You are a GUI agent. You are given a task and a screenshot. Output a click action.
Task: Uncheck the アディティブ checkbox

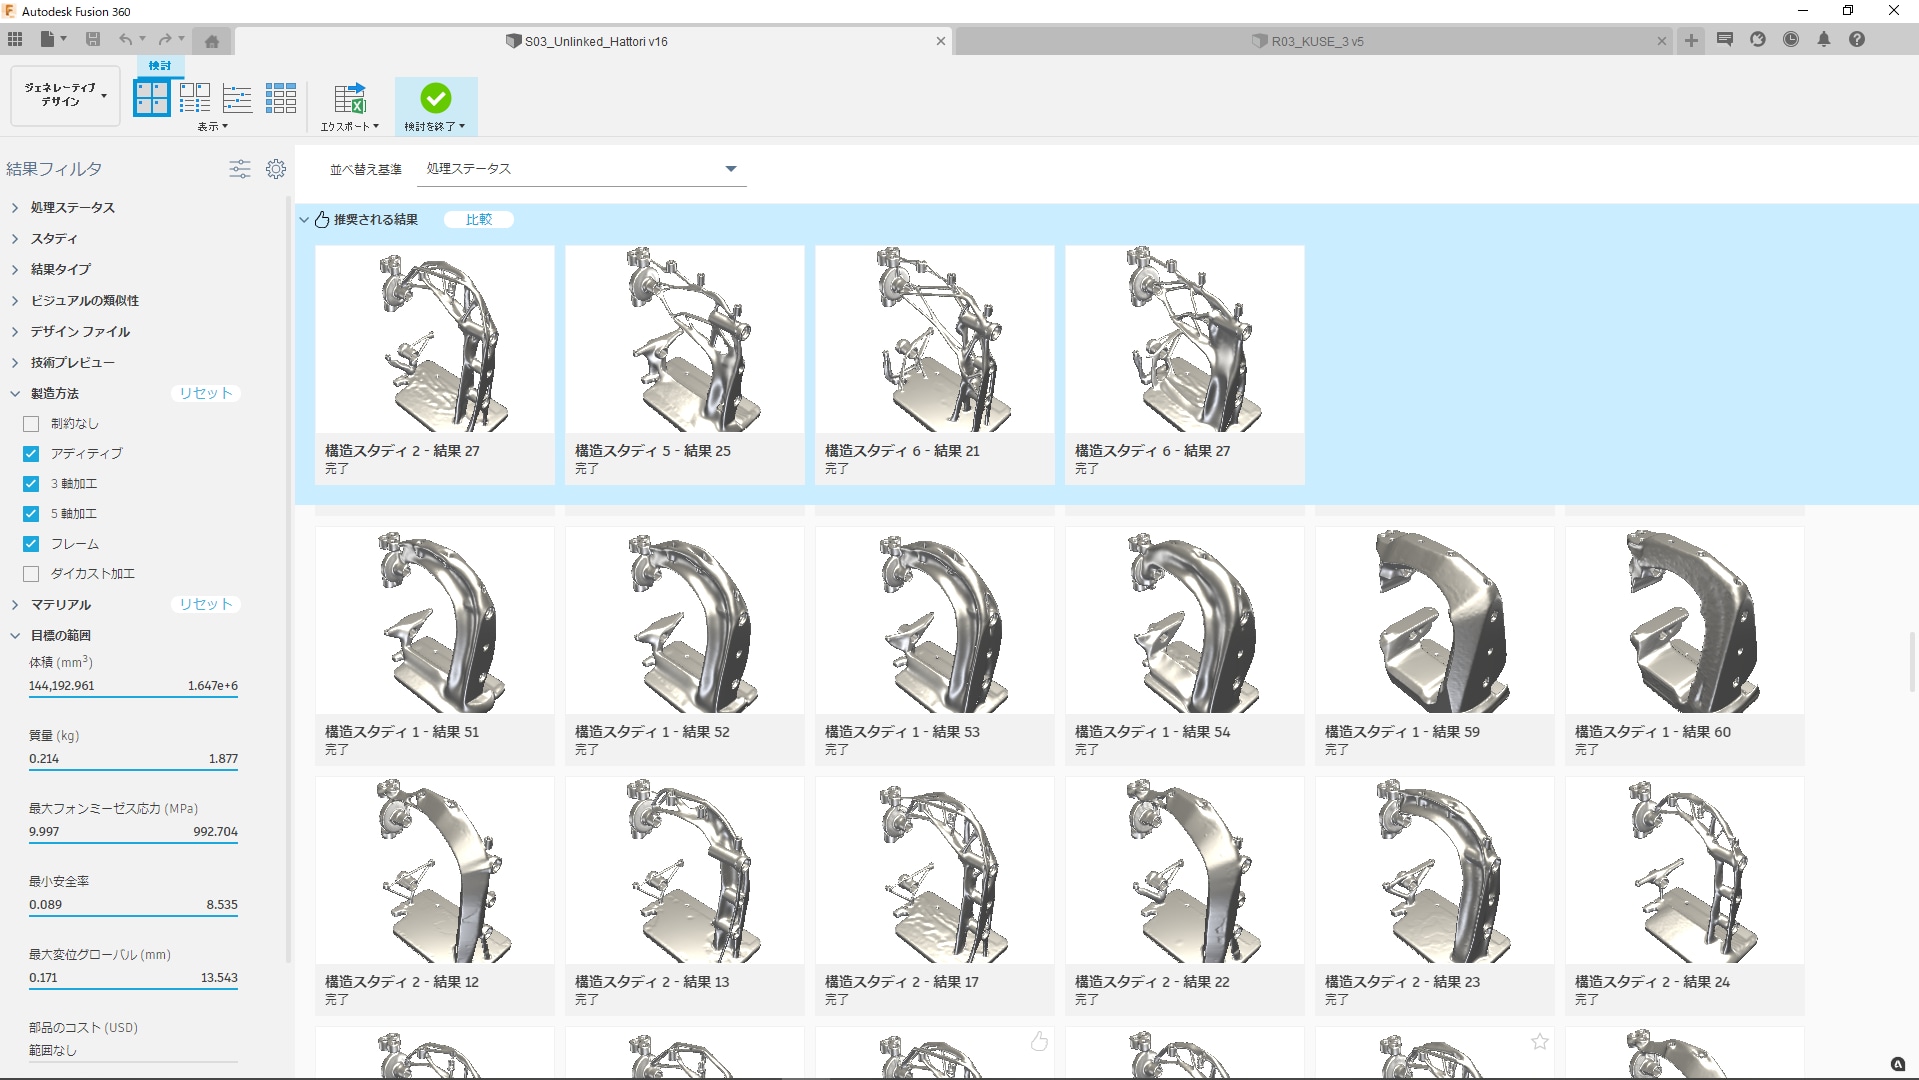[31, 454]
